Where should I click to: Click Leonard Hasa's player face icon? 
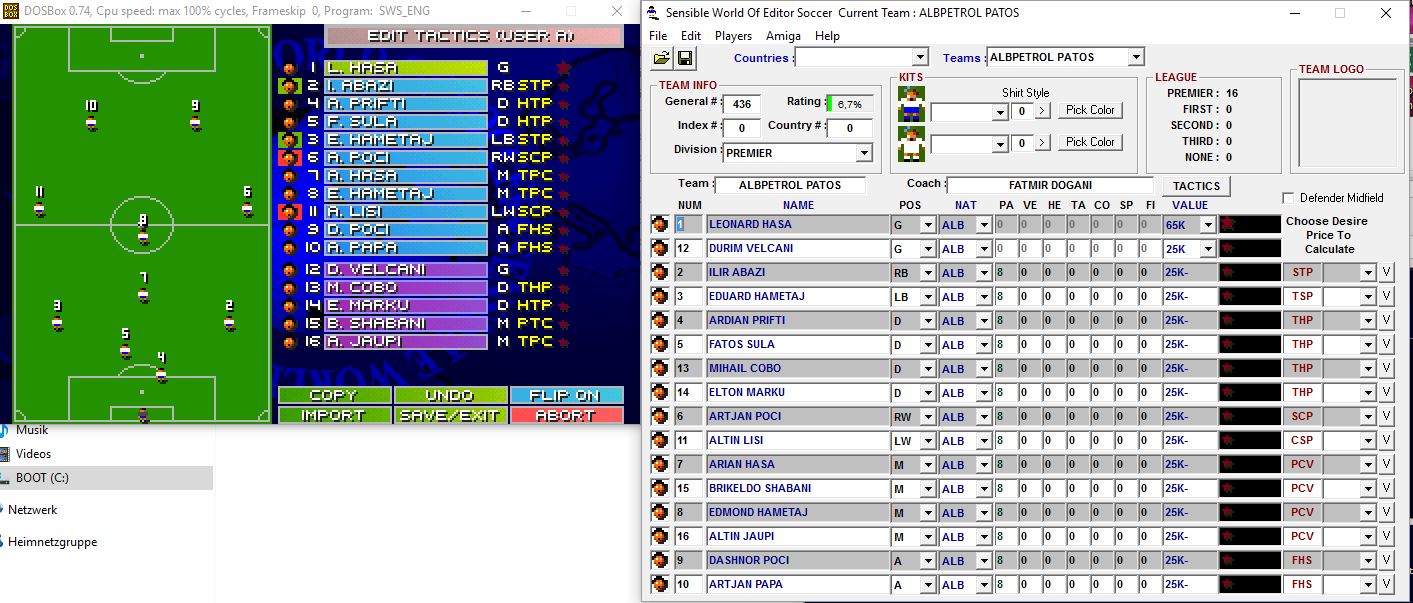tap(659, 225)
